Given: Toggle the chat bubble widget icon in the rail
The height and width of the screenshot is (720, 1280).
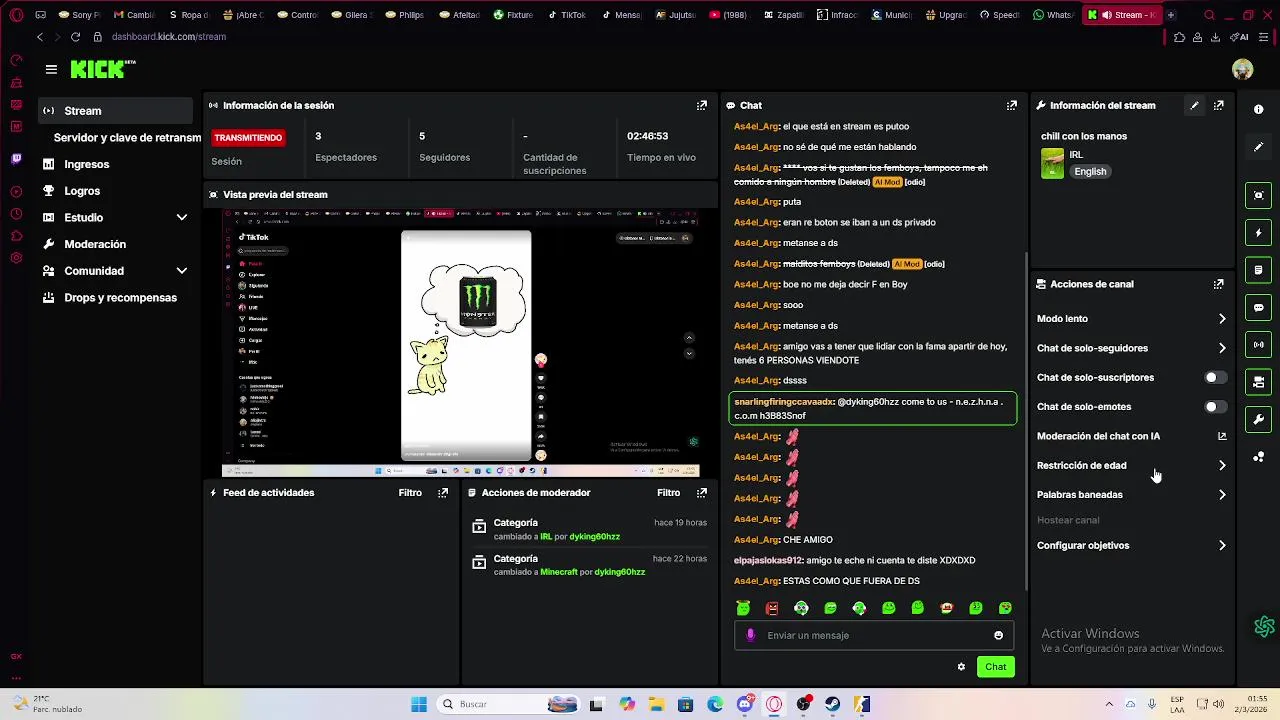Looking at the screenshot, I should (x=1259, y=307).
